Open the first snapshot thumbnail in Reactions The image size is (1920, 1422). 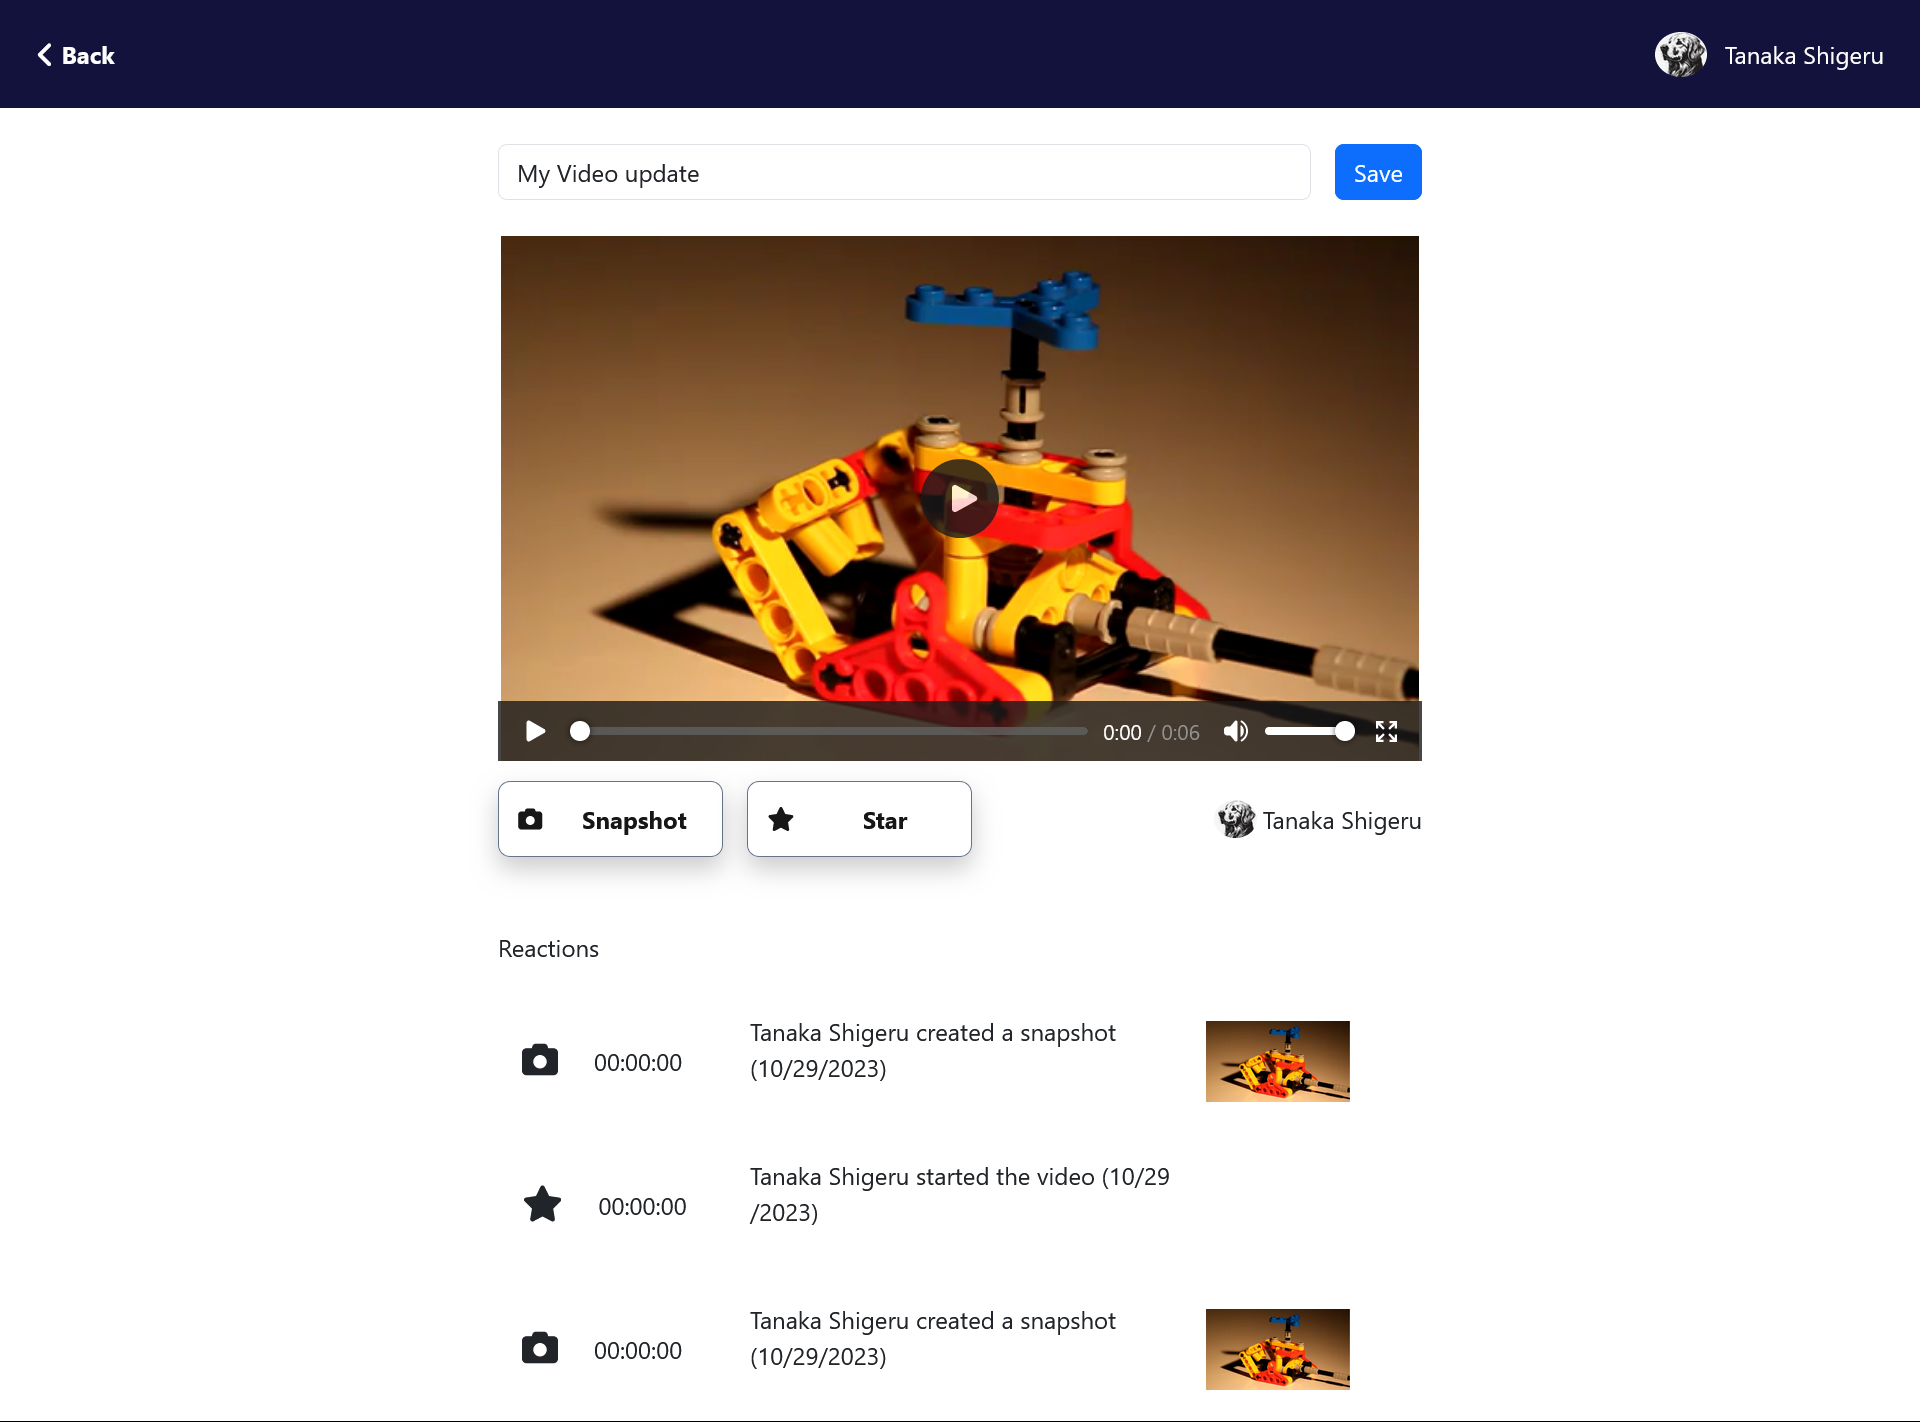1277,1061
